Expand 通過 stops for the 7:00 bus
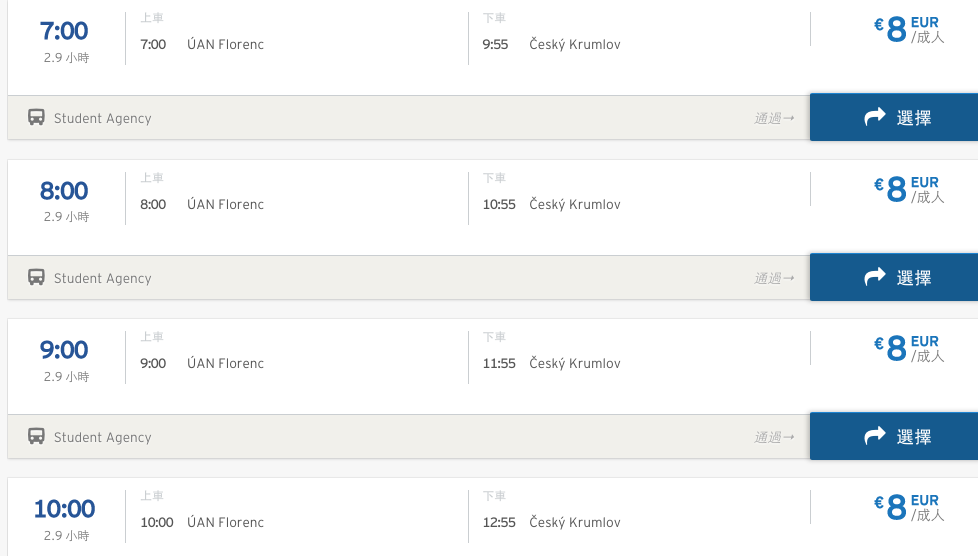 coord(774,118)
